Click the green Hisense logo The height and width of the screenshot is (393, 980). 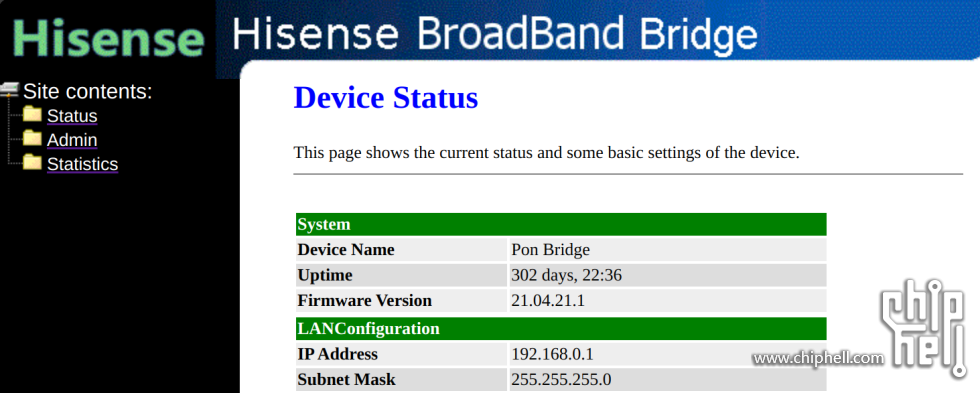pos(108,37)
